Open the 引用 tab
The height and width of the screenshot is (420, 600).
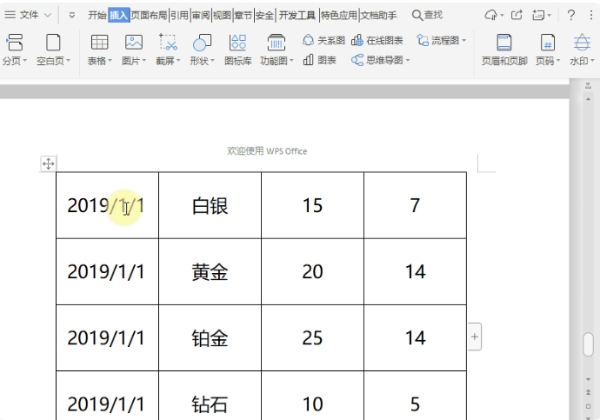tap(179, 15)
